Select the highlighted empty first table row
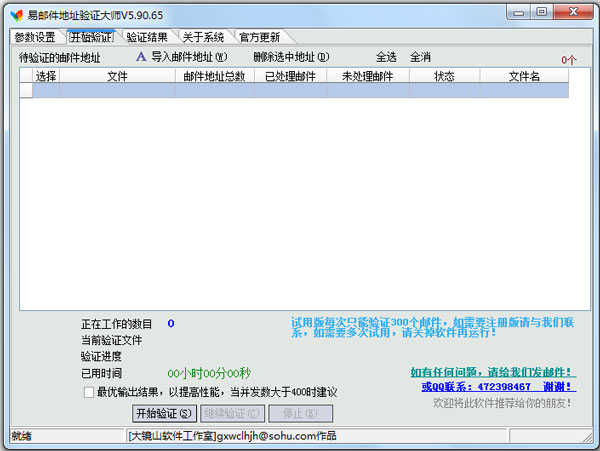 pyautogui.click(x=294, y=91)
